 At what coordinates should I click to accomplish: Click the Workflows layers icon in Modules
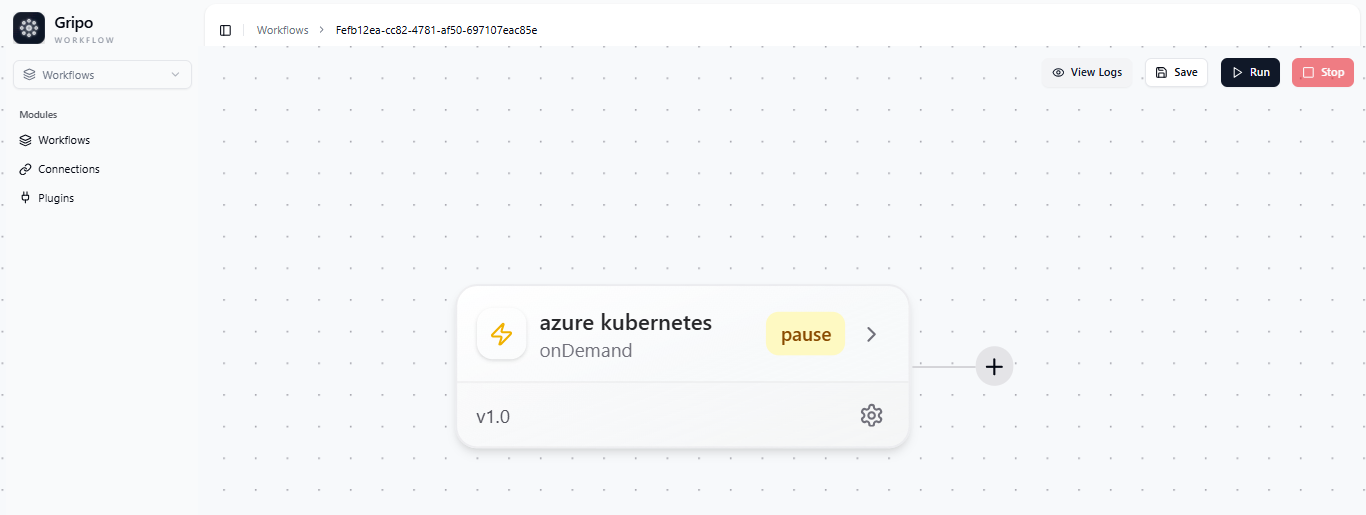click(26, 140)
